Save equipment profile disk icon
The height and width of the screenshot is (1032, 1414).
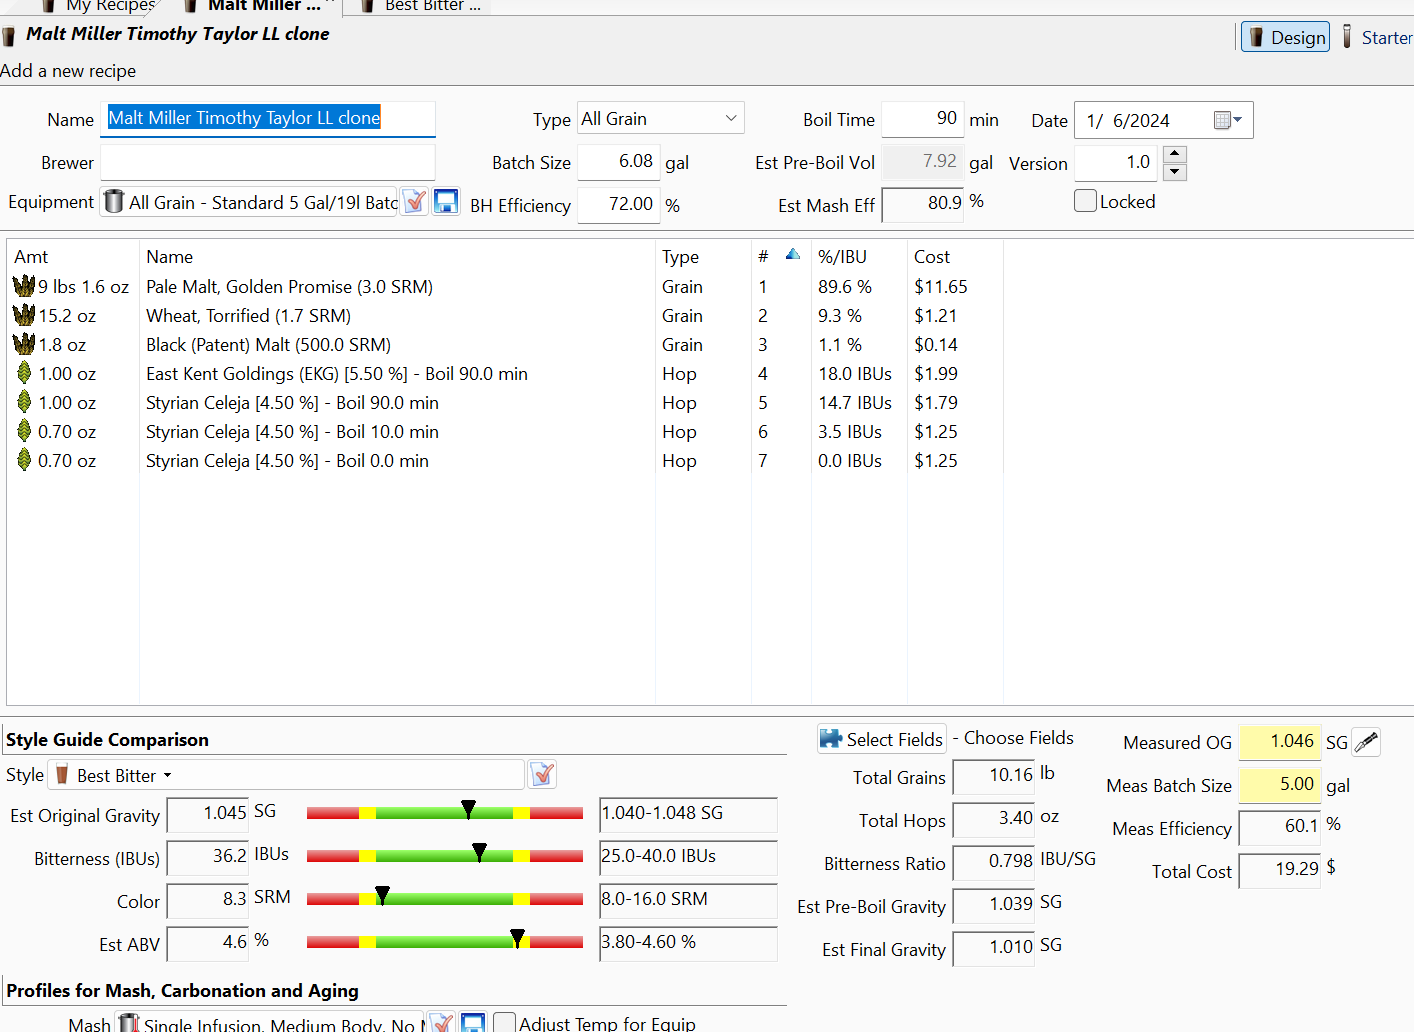[x=446, y=202]
